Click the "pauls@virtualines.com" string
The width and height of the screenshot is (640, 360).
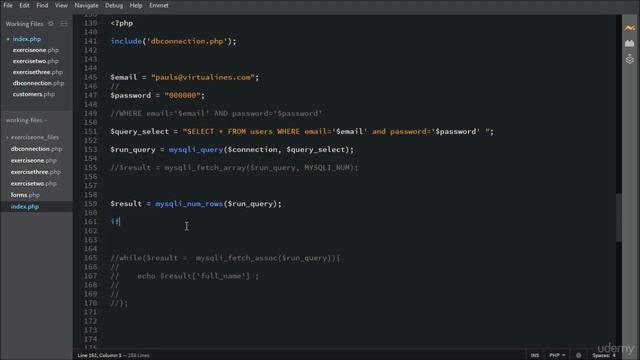(x=203, y=77)
